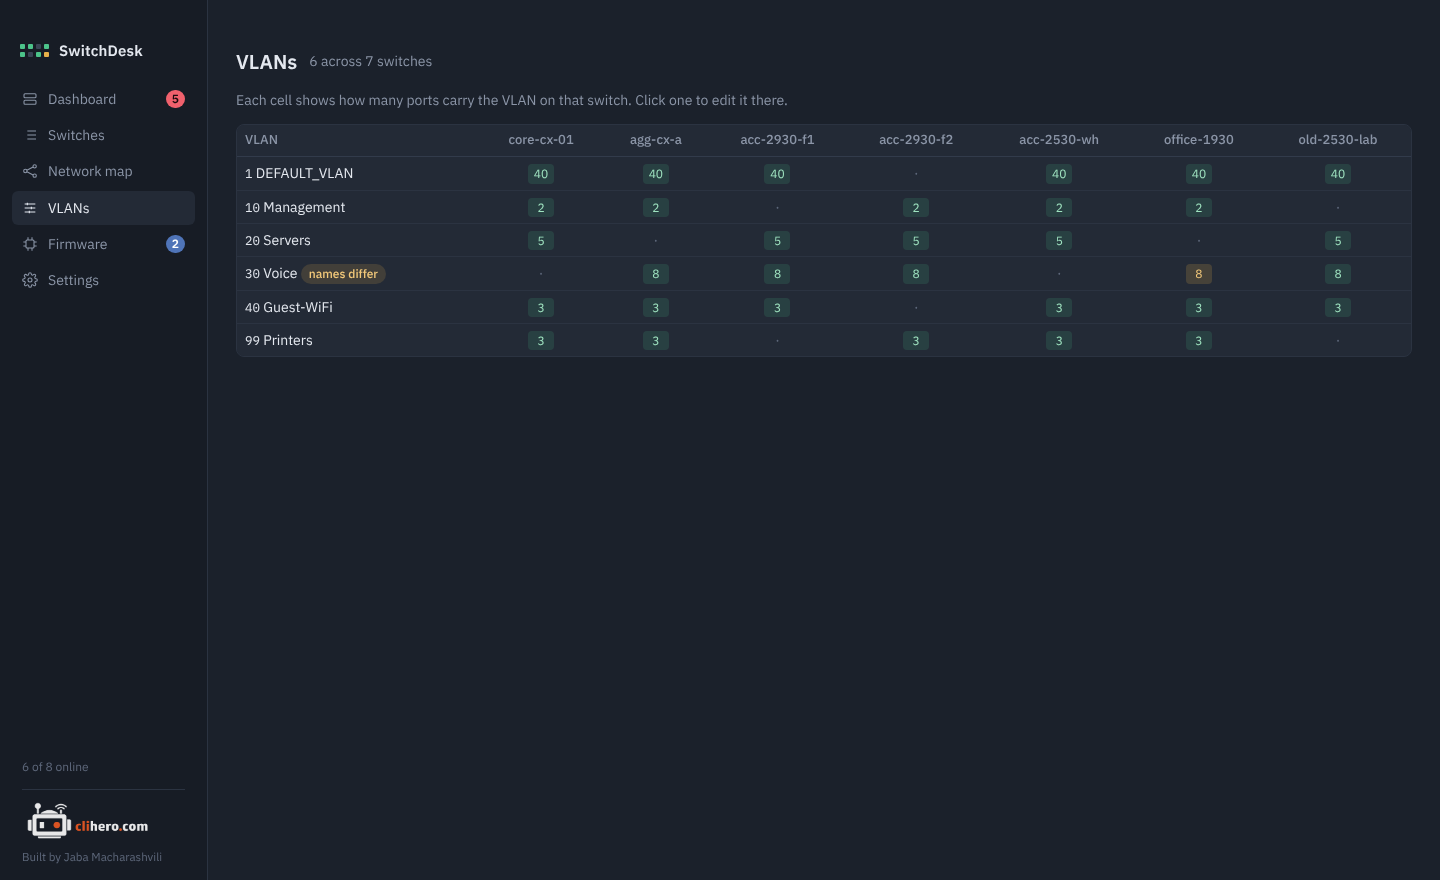Open the Settings menu item
The width and height of the screenshot is (1440, 880).
click(x=103, y=280)
